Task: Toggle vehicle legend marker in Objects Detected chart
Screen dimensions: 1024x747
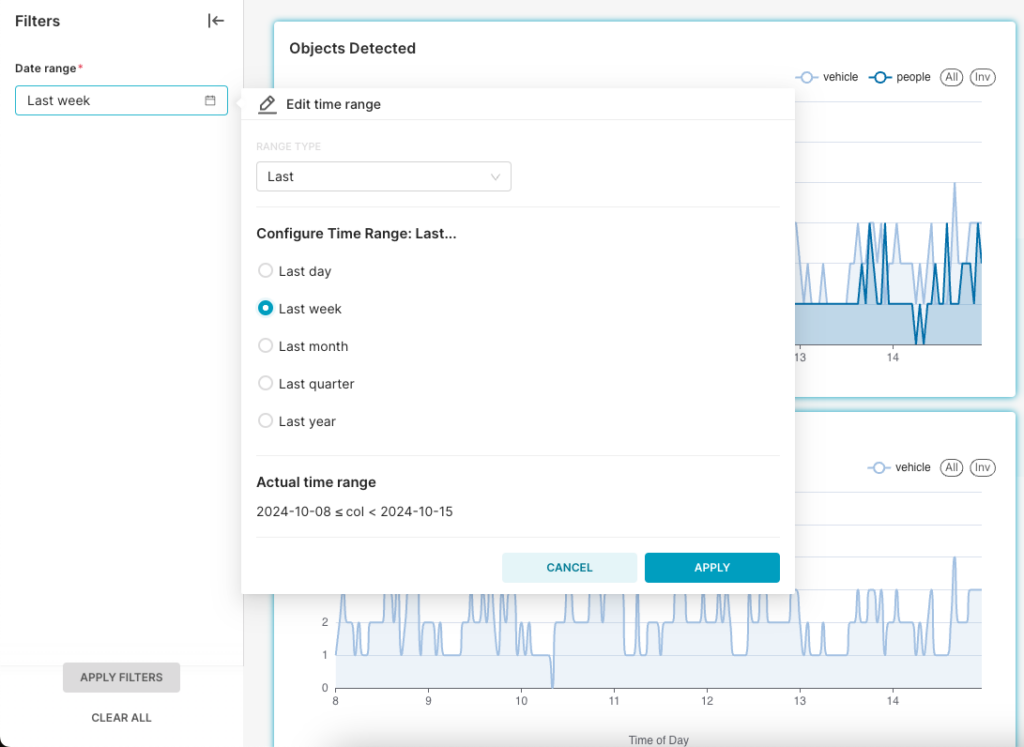Action: (807, 77)
